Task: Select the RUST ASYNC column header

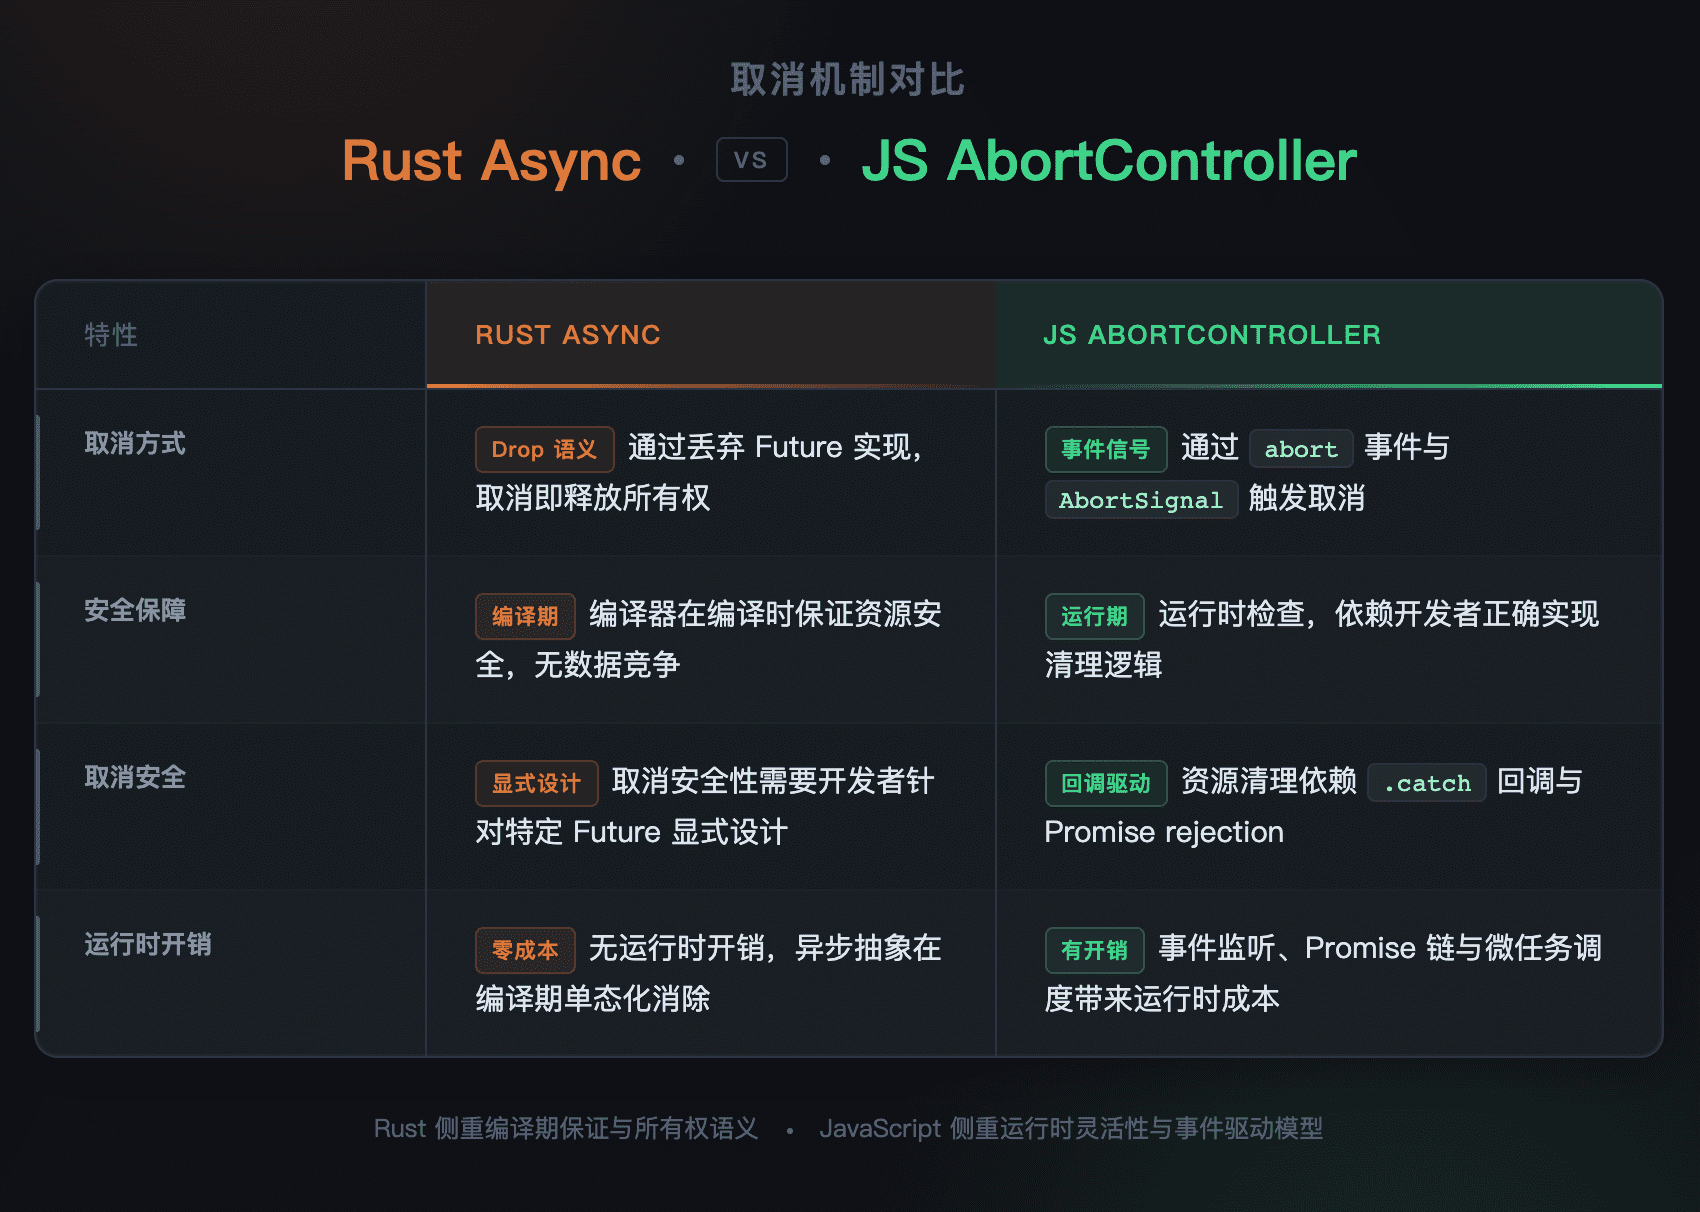Action: [x=567, y=335]
